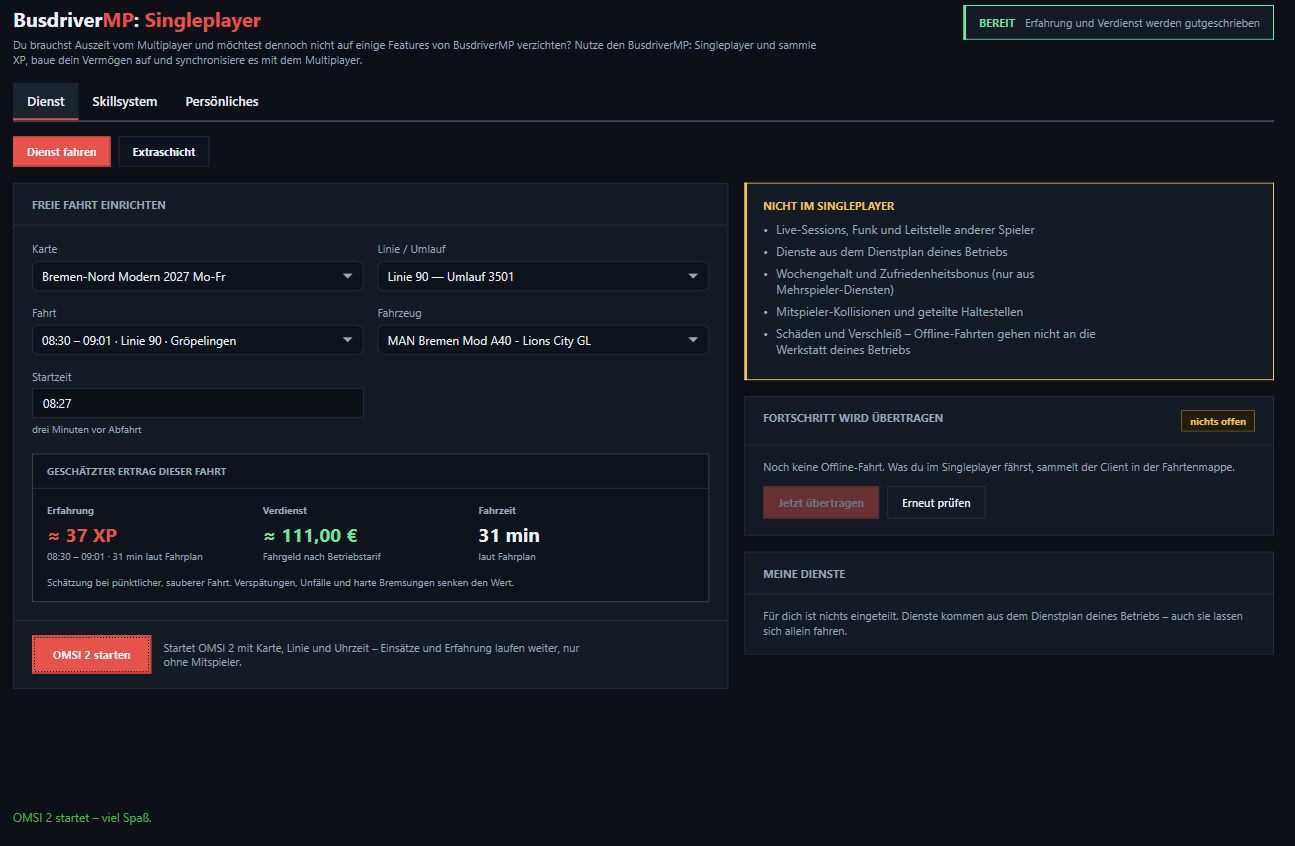Go to the Persönliches tab
The width and height of the screenshot is (1295, 846).
(x=222, y=101)
